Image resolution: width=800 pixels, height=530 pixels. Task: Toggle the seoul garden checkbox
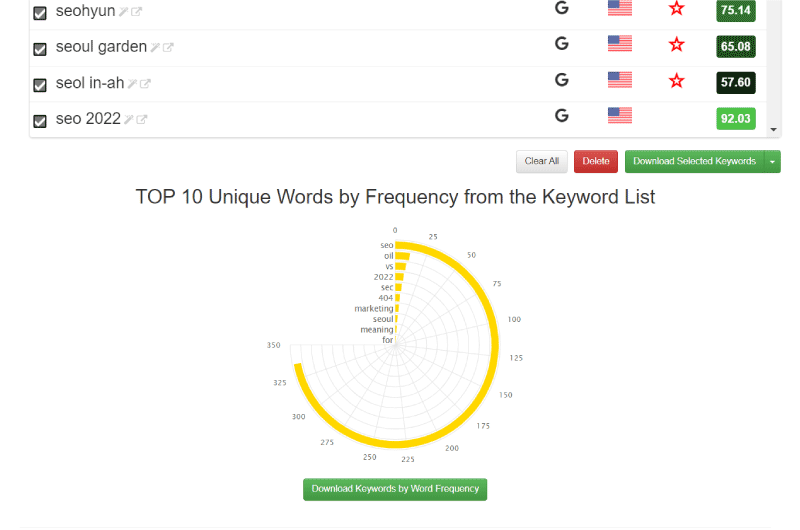(x=40, y=49)
